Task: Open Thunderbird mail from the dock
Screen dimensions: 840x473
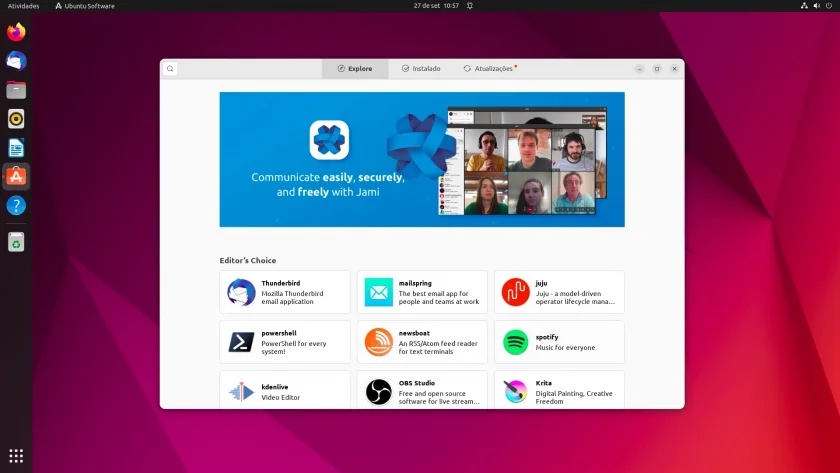Action: pos(16,61)
